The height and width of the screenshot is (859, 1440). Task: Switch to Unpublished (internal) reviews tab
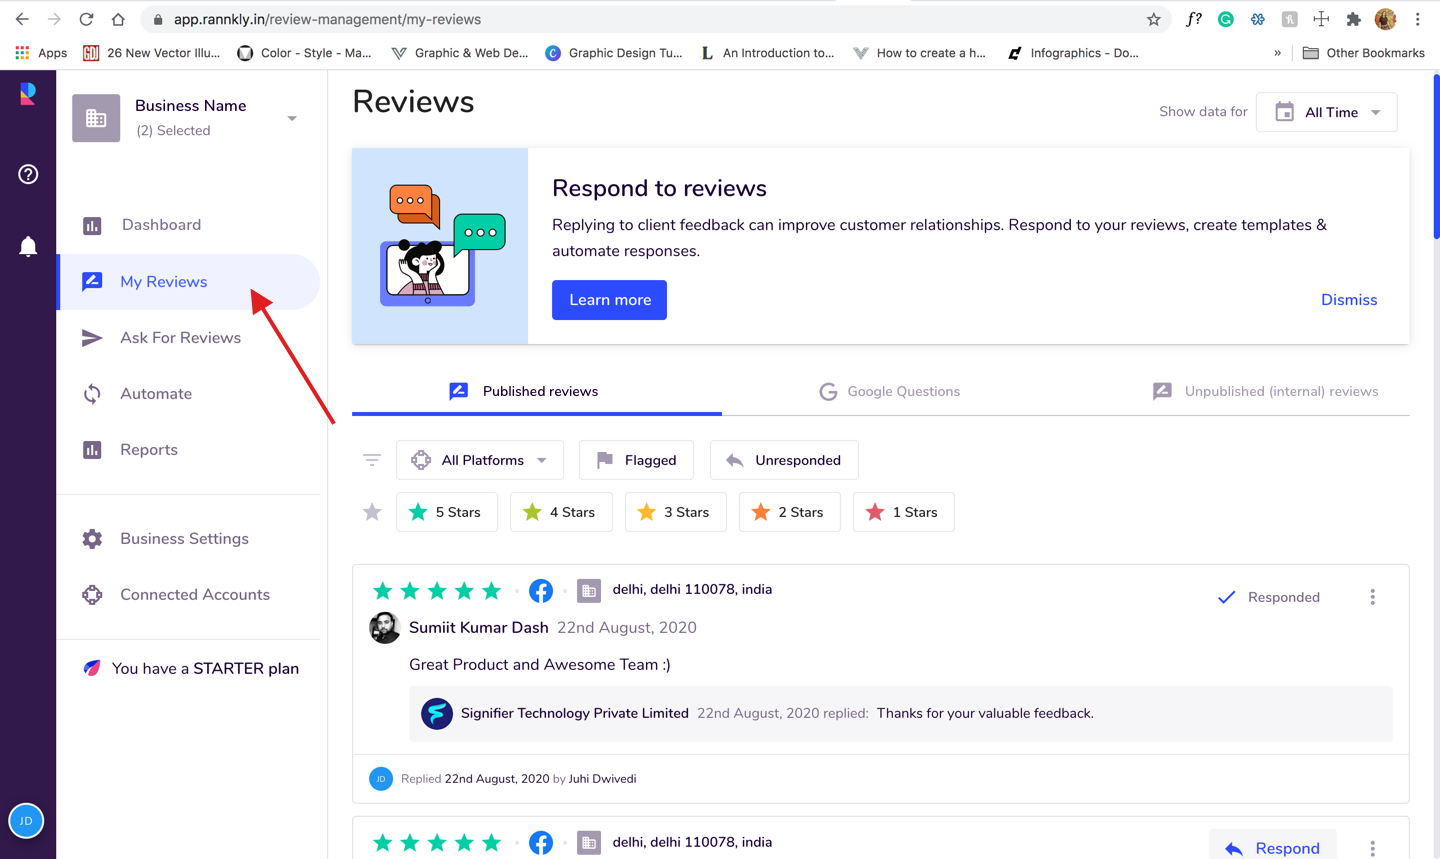1265,391
